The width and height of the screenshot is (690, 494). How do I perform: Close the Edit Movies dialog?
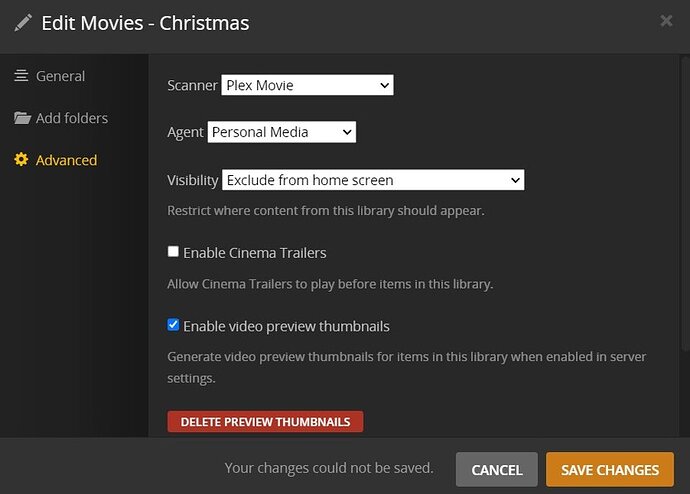666,20
